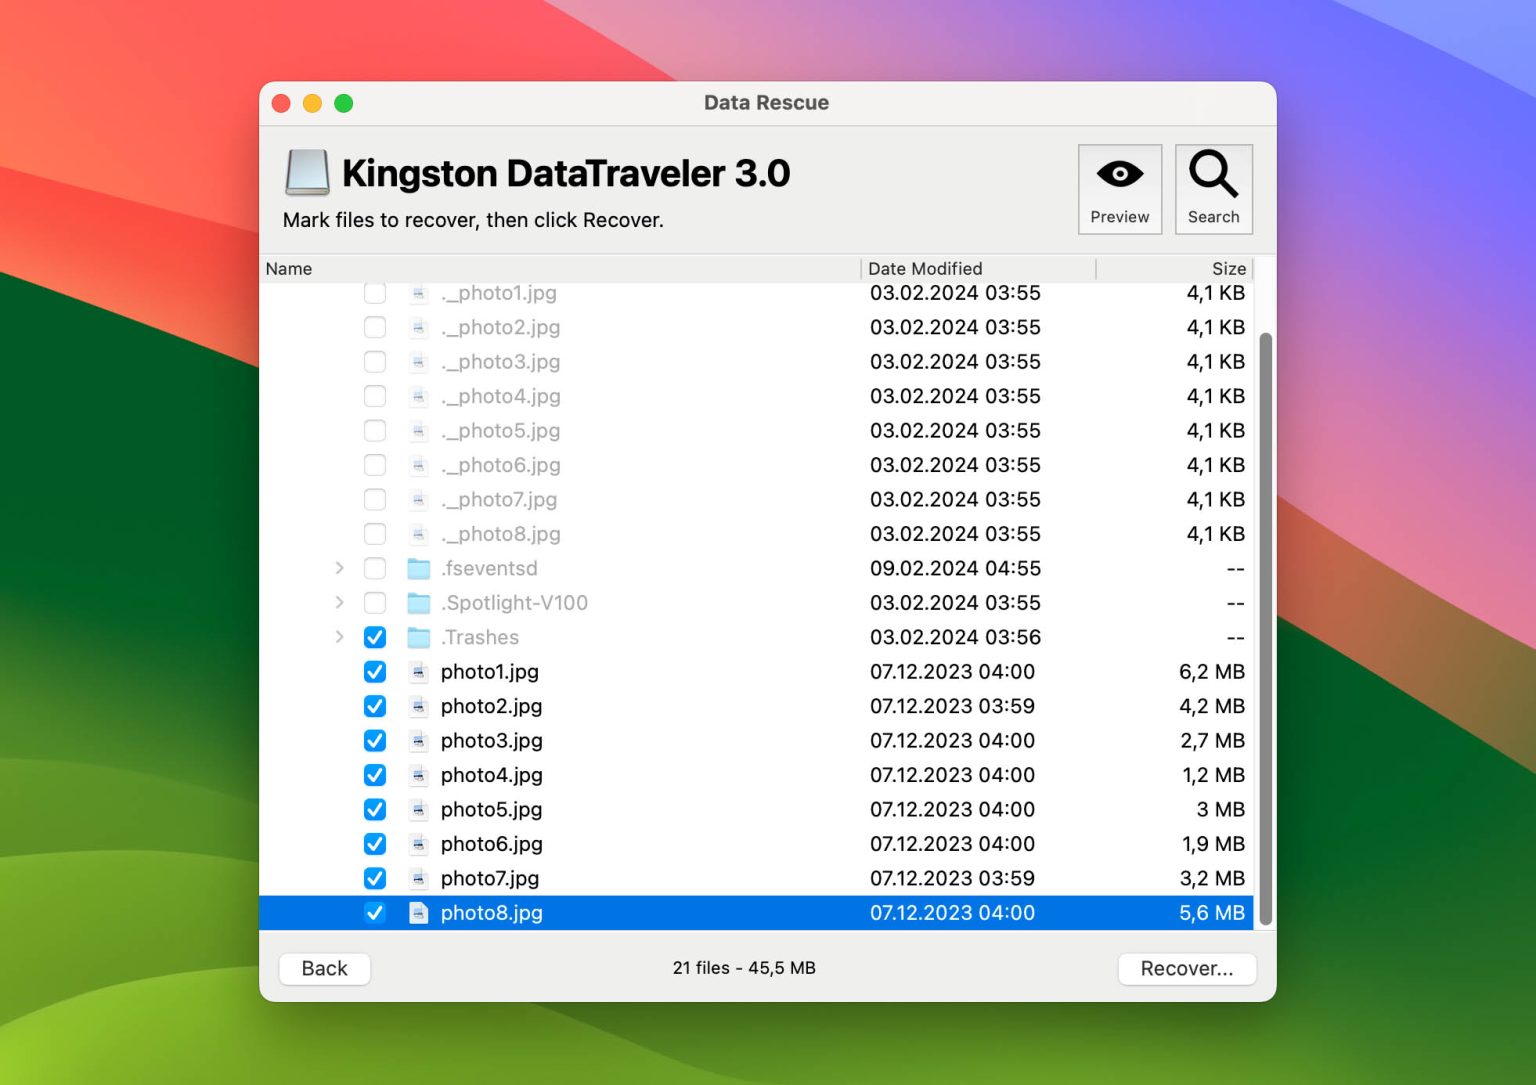Click the Kingston DataTraveler drive icon
Image resolution: width=1536 pixels, height=1085 pixels.
306,172
